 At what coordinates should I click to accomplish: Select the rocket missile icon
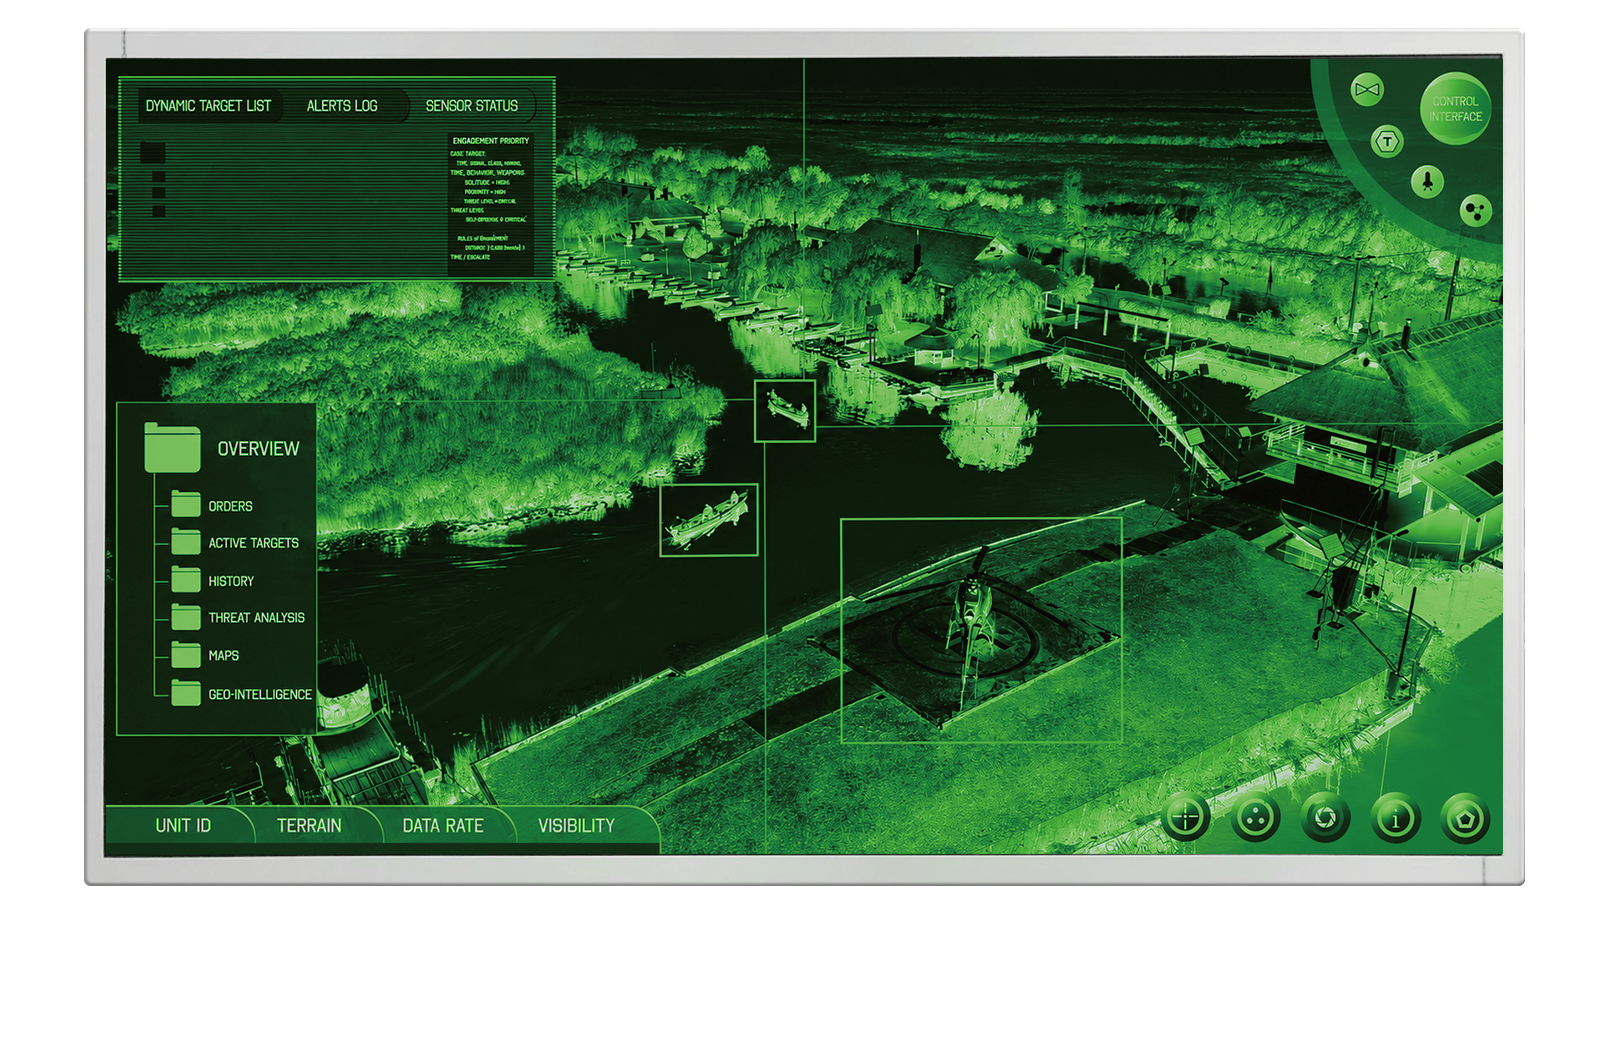(1428, 181)
